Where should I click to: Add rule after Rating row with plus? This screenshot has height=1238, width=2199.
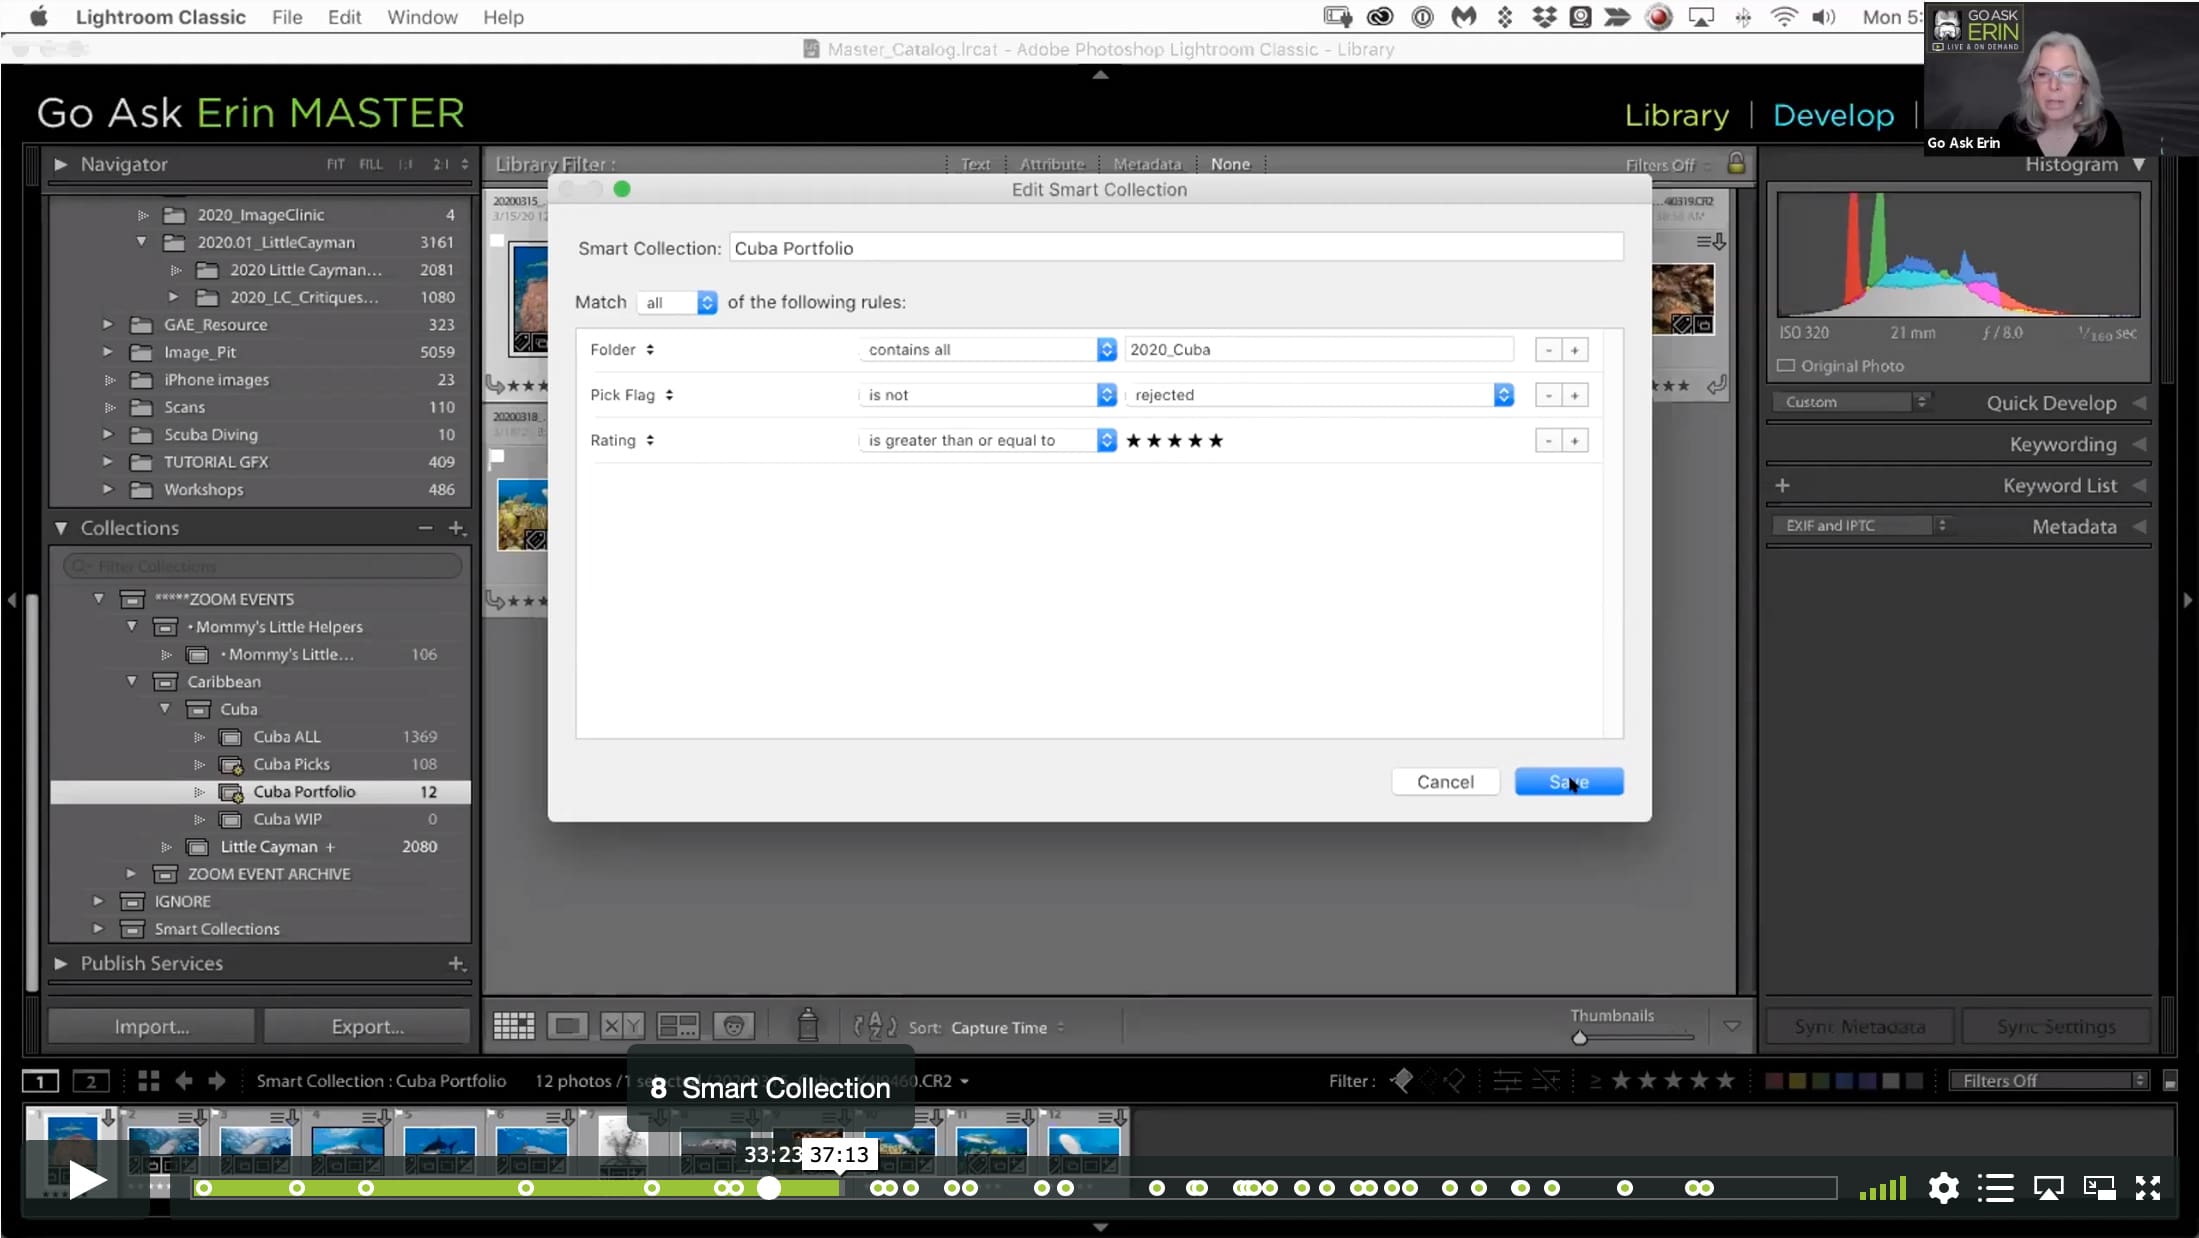coord(1574,441)
